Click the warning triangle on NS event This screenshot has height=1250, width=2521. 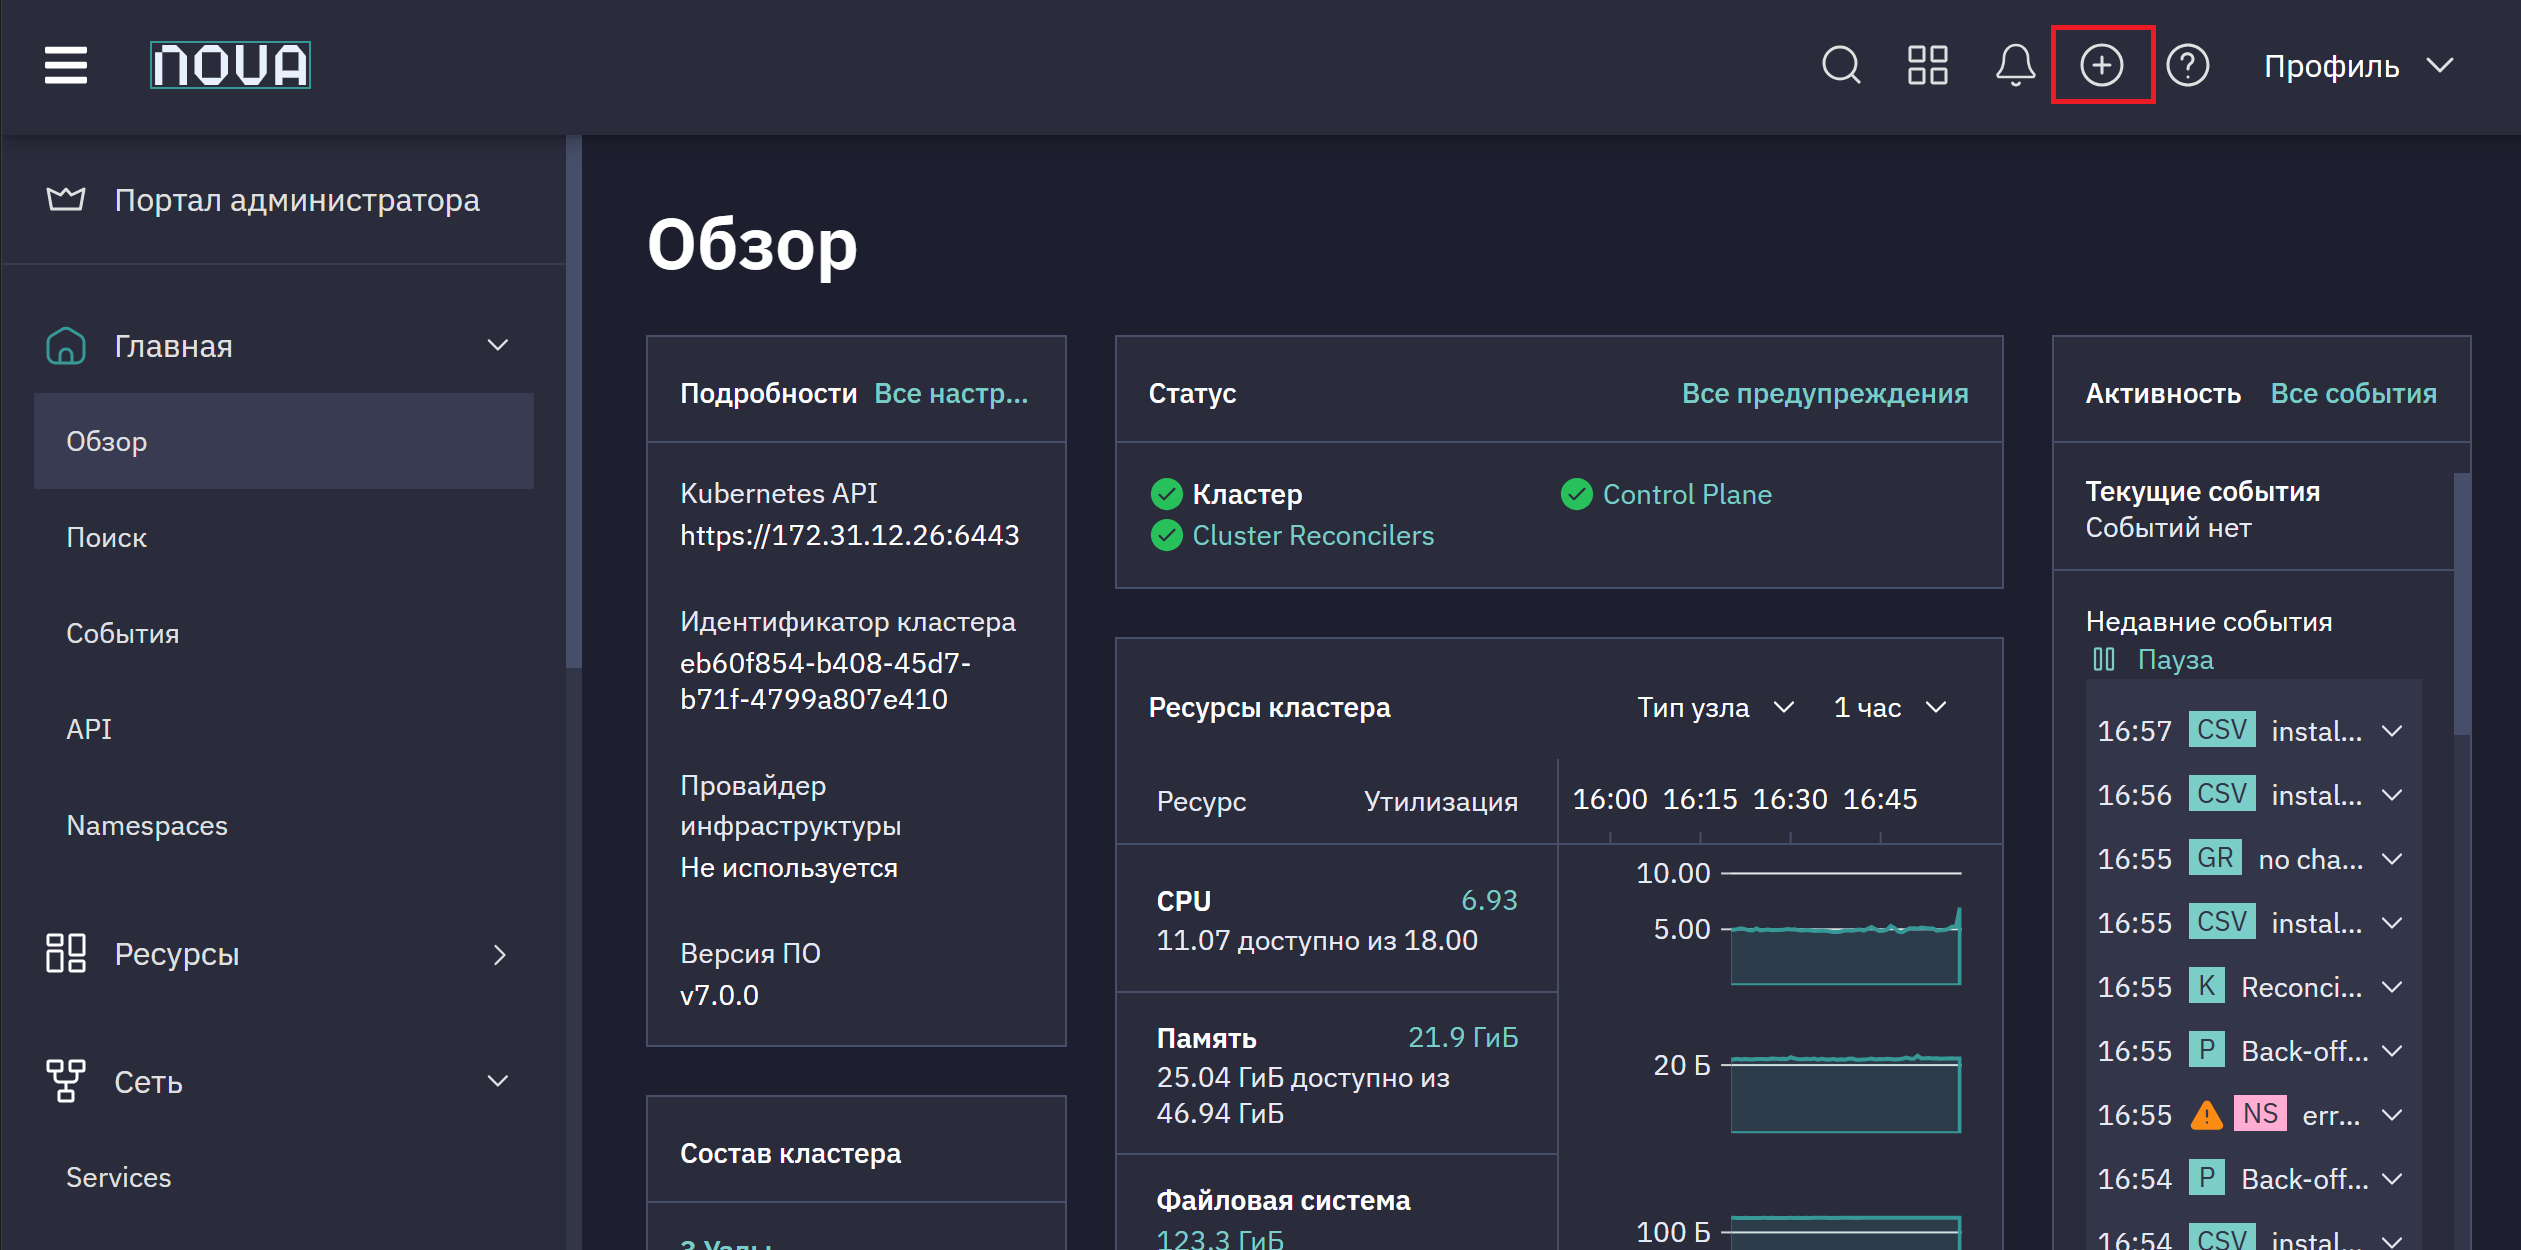[x=2206, y=1114]
